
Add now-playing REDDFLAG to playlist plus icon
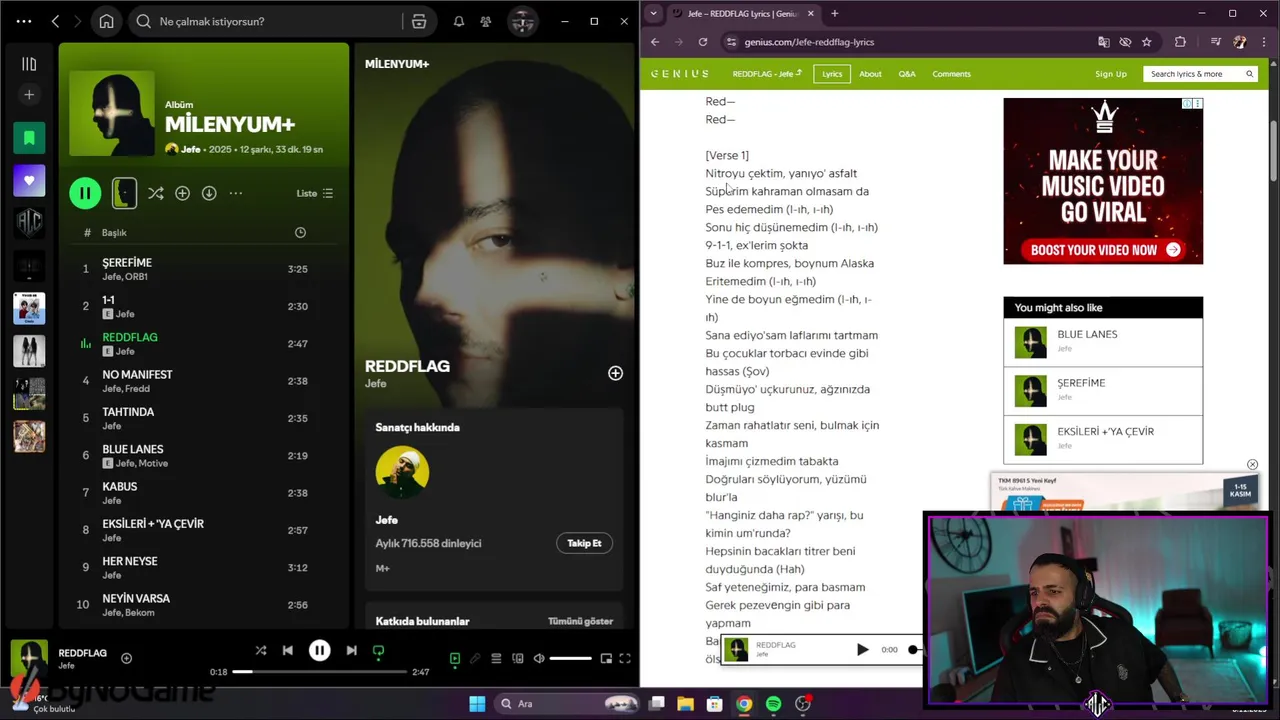click(126, 658)
